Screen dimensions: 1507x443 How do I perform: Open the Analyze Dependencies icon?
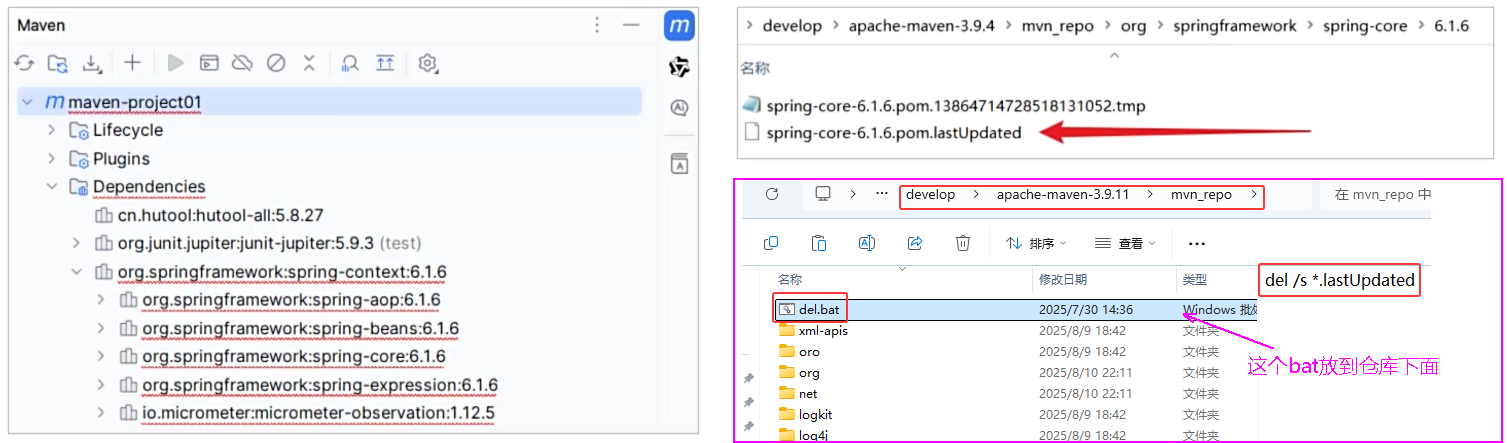(x=350, y=64)
